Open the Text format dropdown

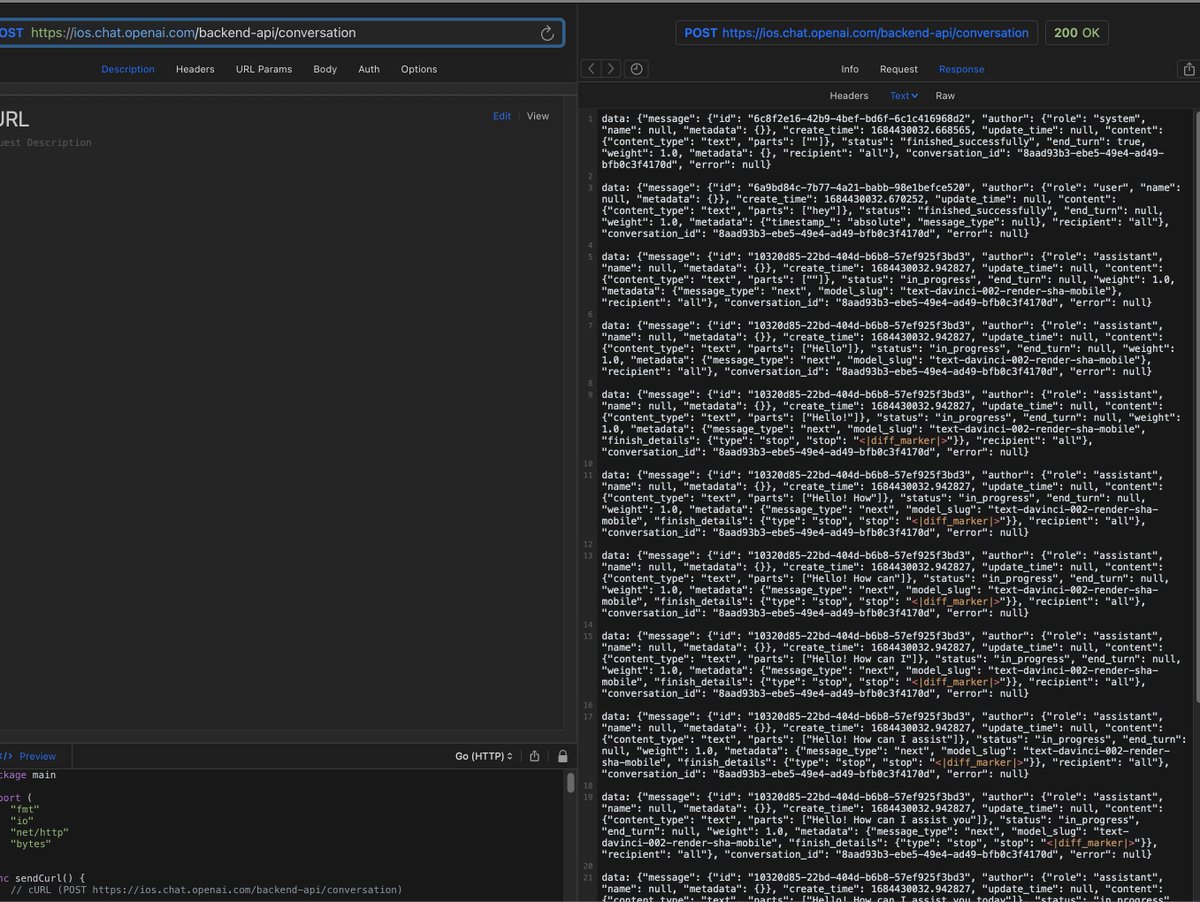tap(904, 96)
